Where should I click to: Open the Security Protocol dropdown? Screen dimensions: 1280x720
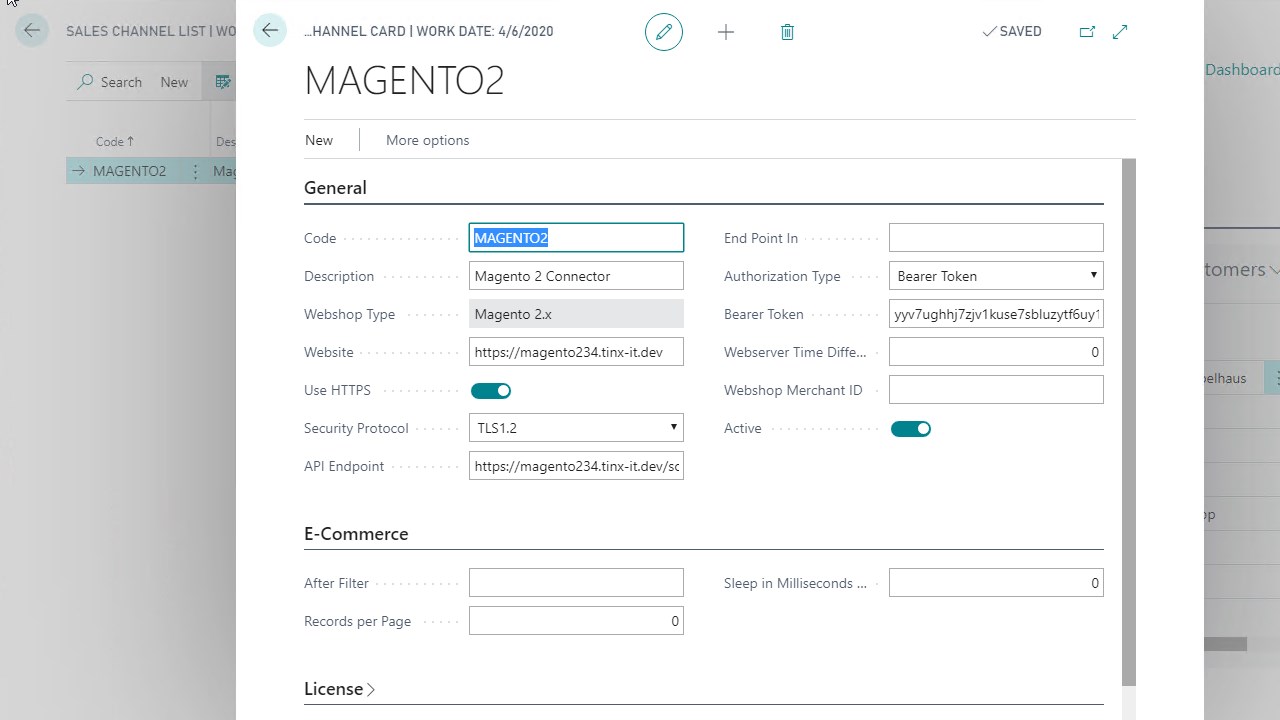[576, 428]
